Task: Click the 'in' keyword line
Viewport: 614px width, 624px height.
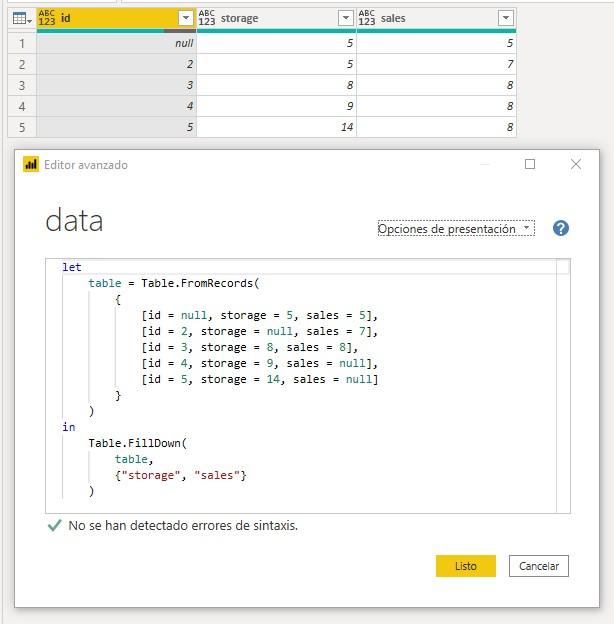Action: pyautogui.click(x=68, y=427)
